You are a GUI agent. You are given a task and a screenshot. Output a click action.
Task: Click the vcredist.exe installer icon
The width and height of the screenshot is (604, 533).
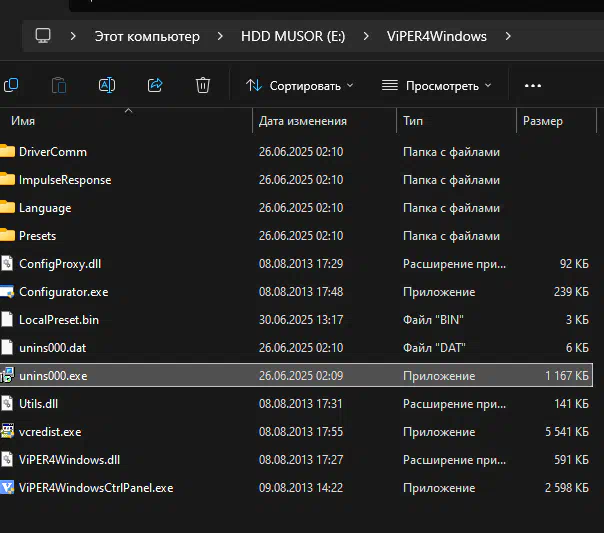(x=7, y=431)
